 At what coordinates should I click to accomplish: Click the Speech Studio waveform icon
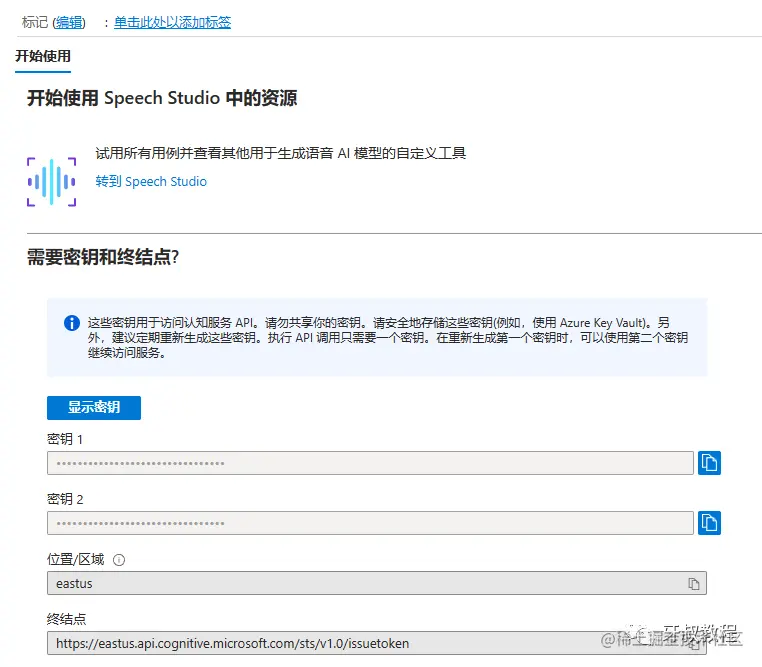[x=52, y=182]
